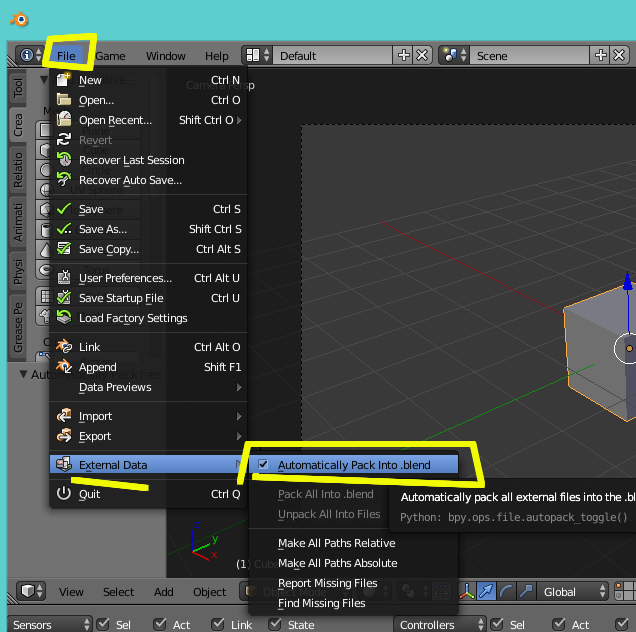The height and width of the screenshot is (632, 636).
Task: Open the screen layout browse icon
Action: (x=258, y=55)
